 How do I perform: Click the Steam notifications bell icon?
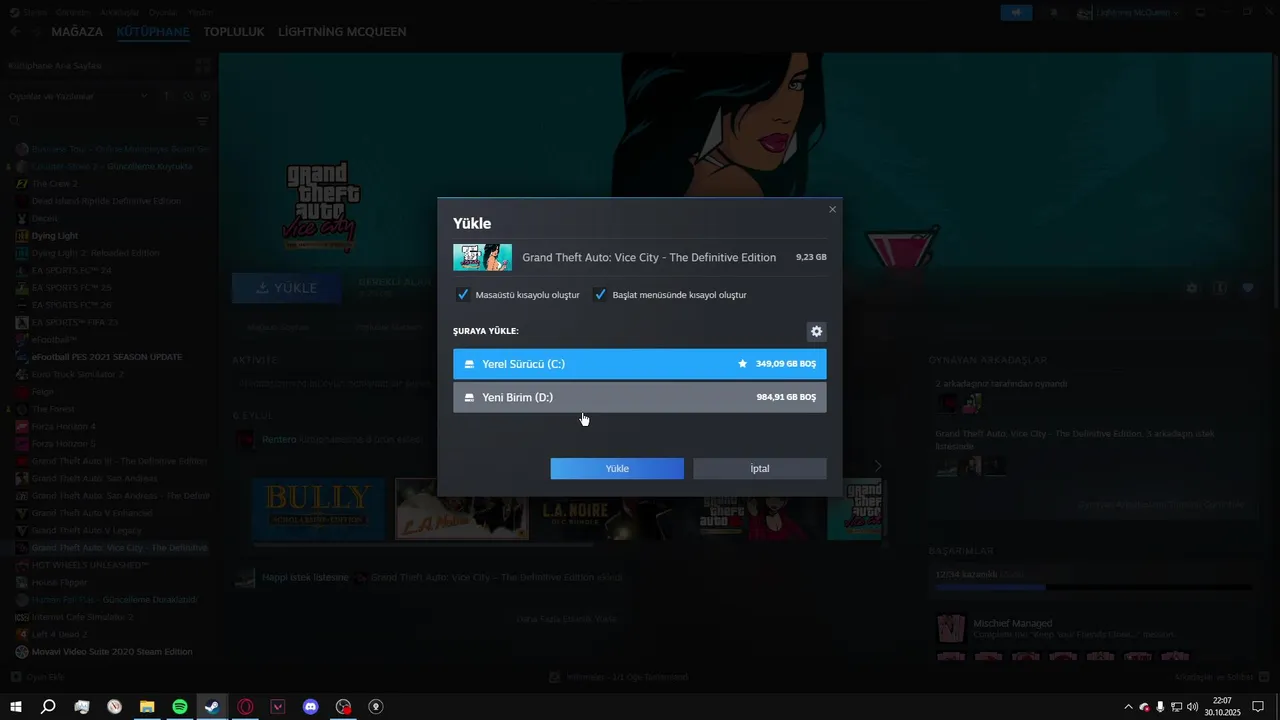[1053, 12]
